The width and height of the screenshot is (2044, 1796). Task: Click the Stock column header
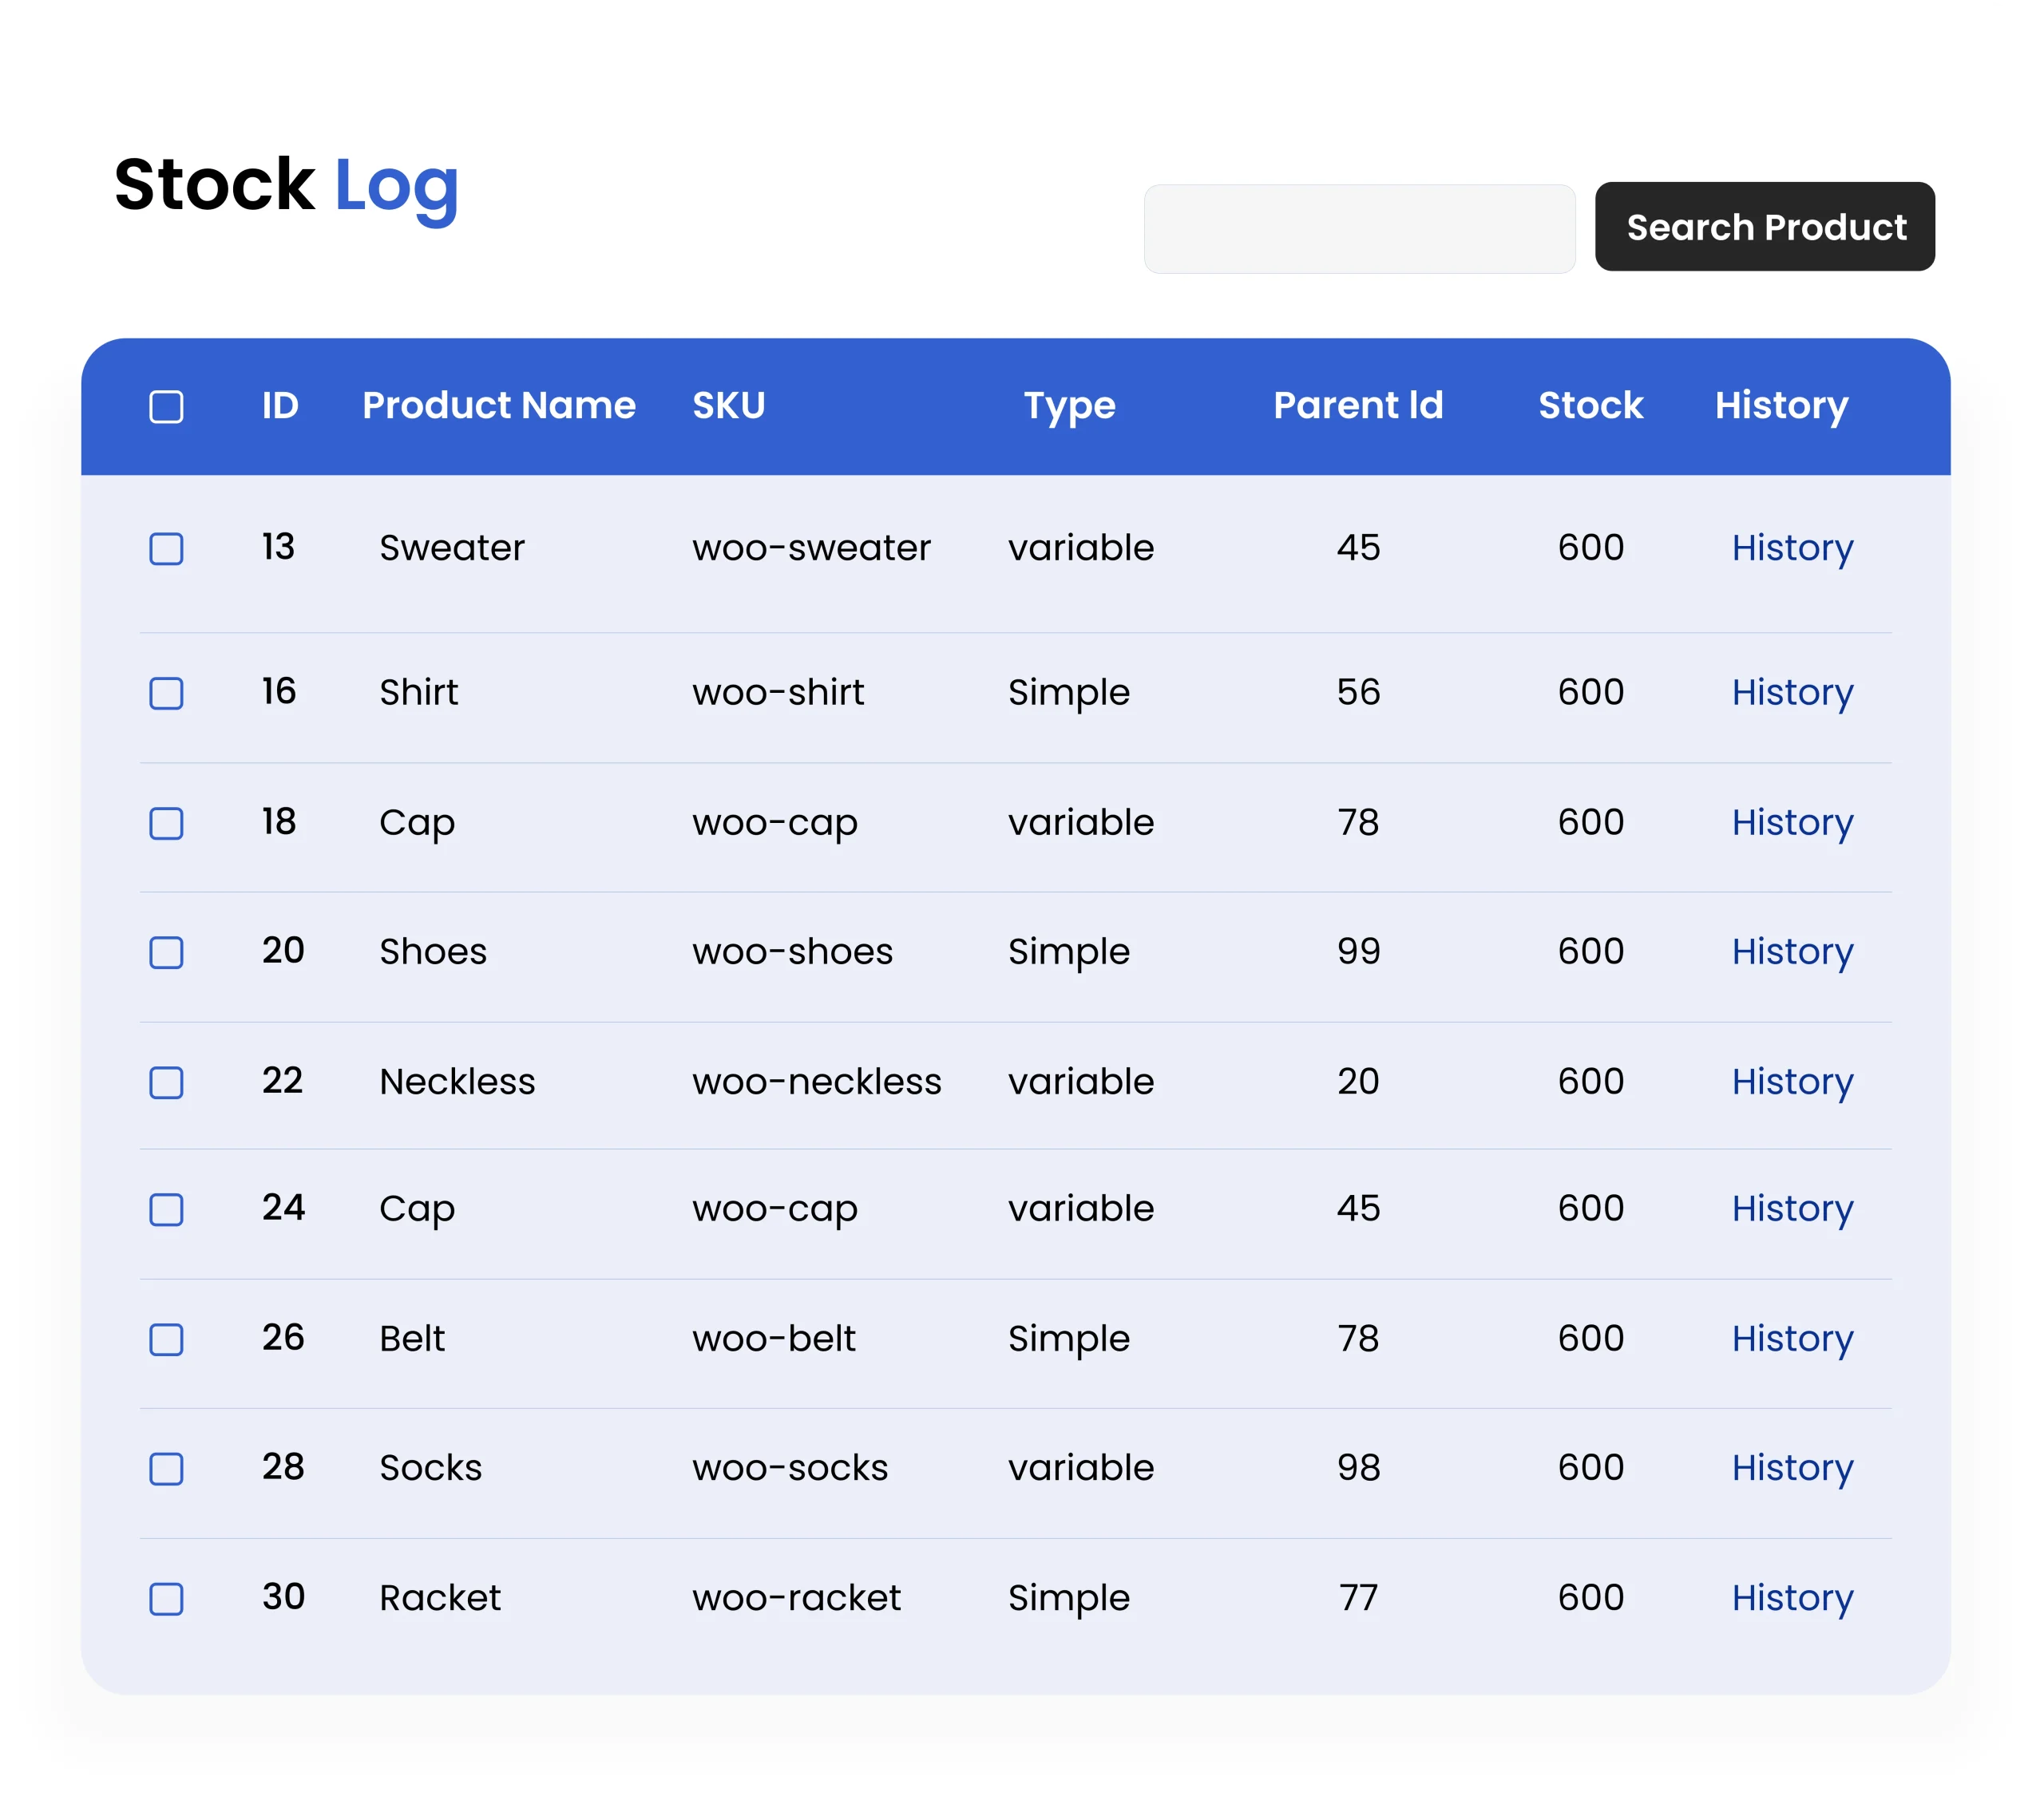click(x=1590, y=405)
